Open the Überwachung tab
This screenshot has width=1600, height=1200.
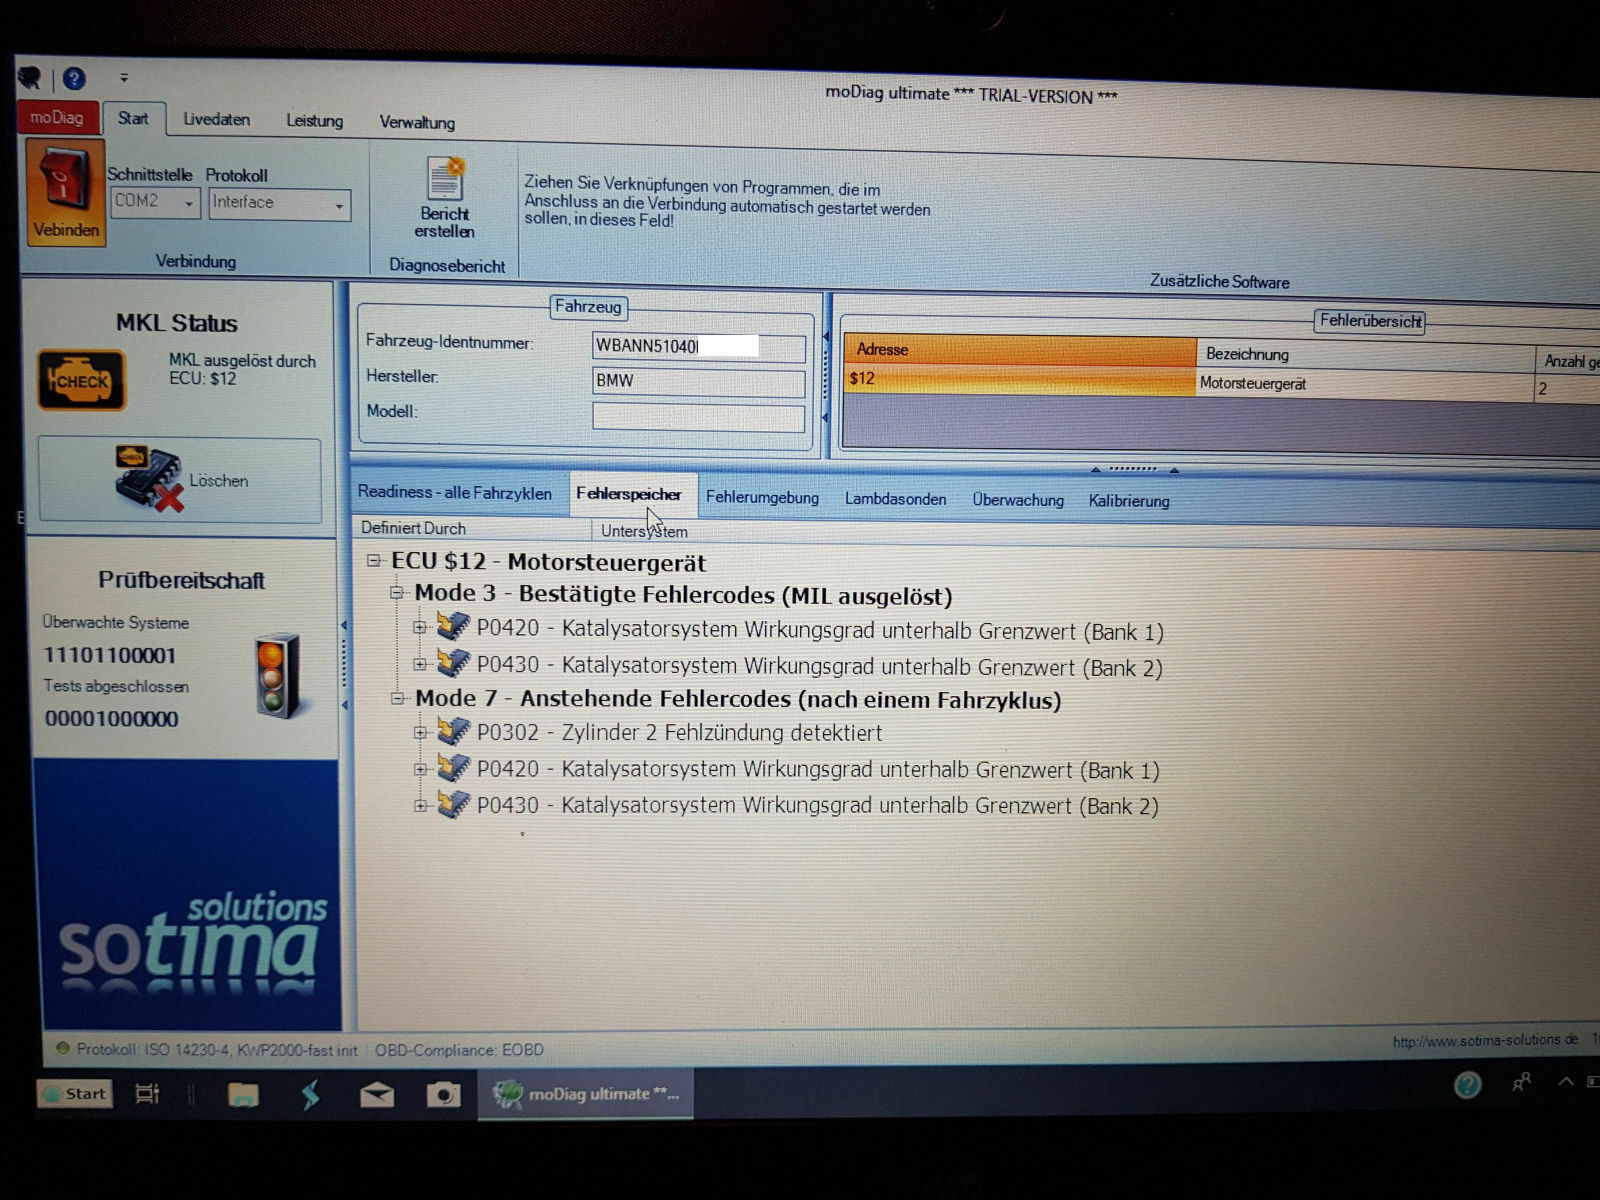(1018, 500)
